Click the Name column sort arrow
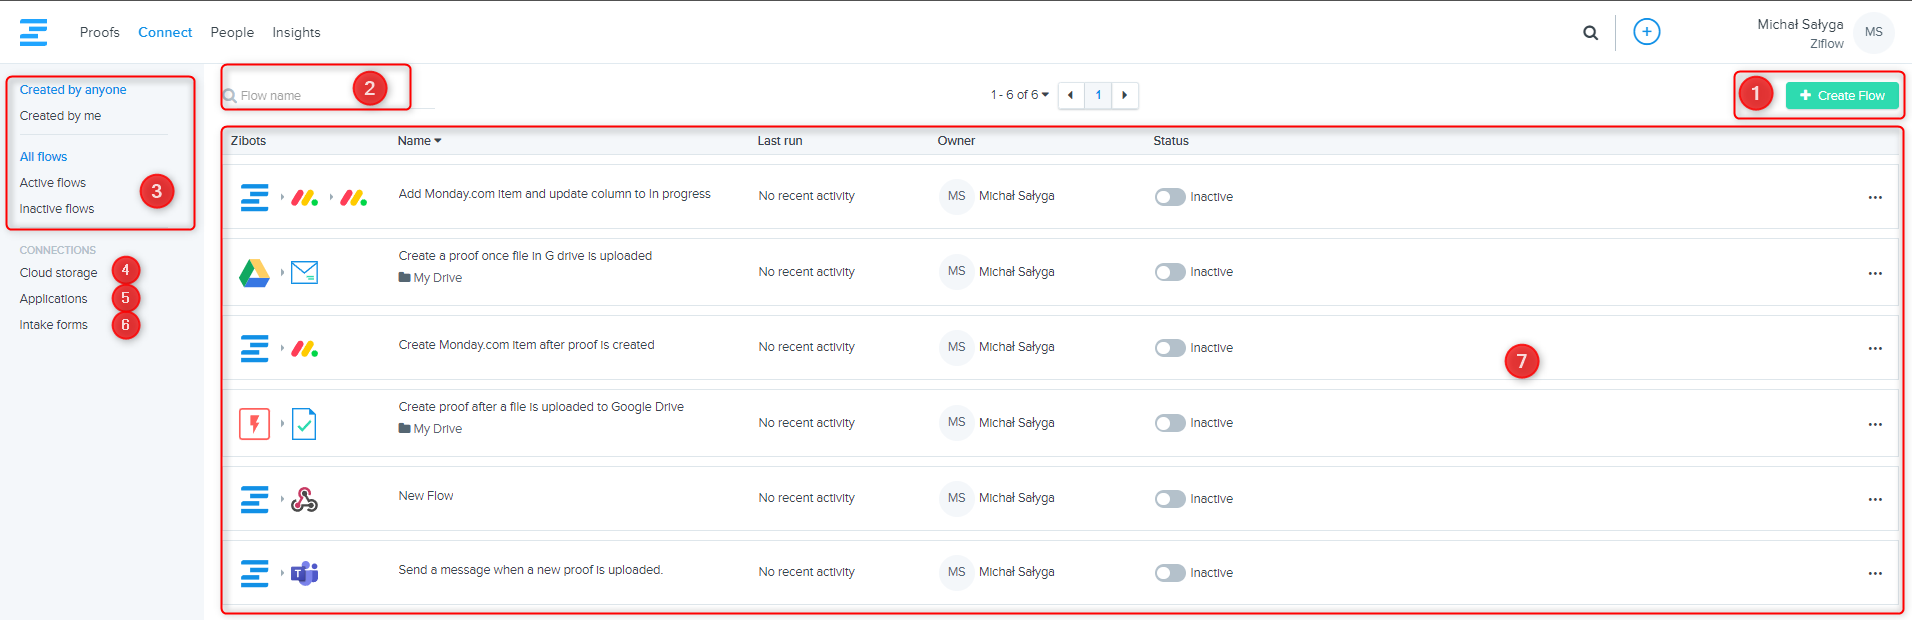Screen dimensions: 1912x620 coord(438,141)
